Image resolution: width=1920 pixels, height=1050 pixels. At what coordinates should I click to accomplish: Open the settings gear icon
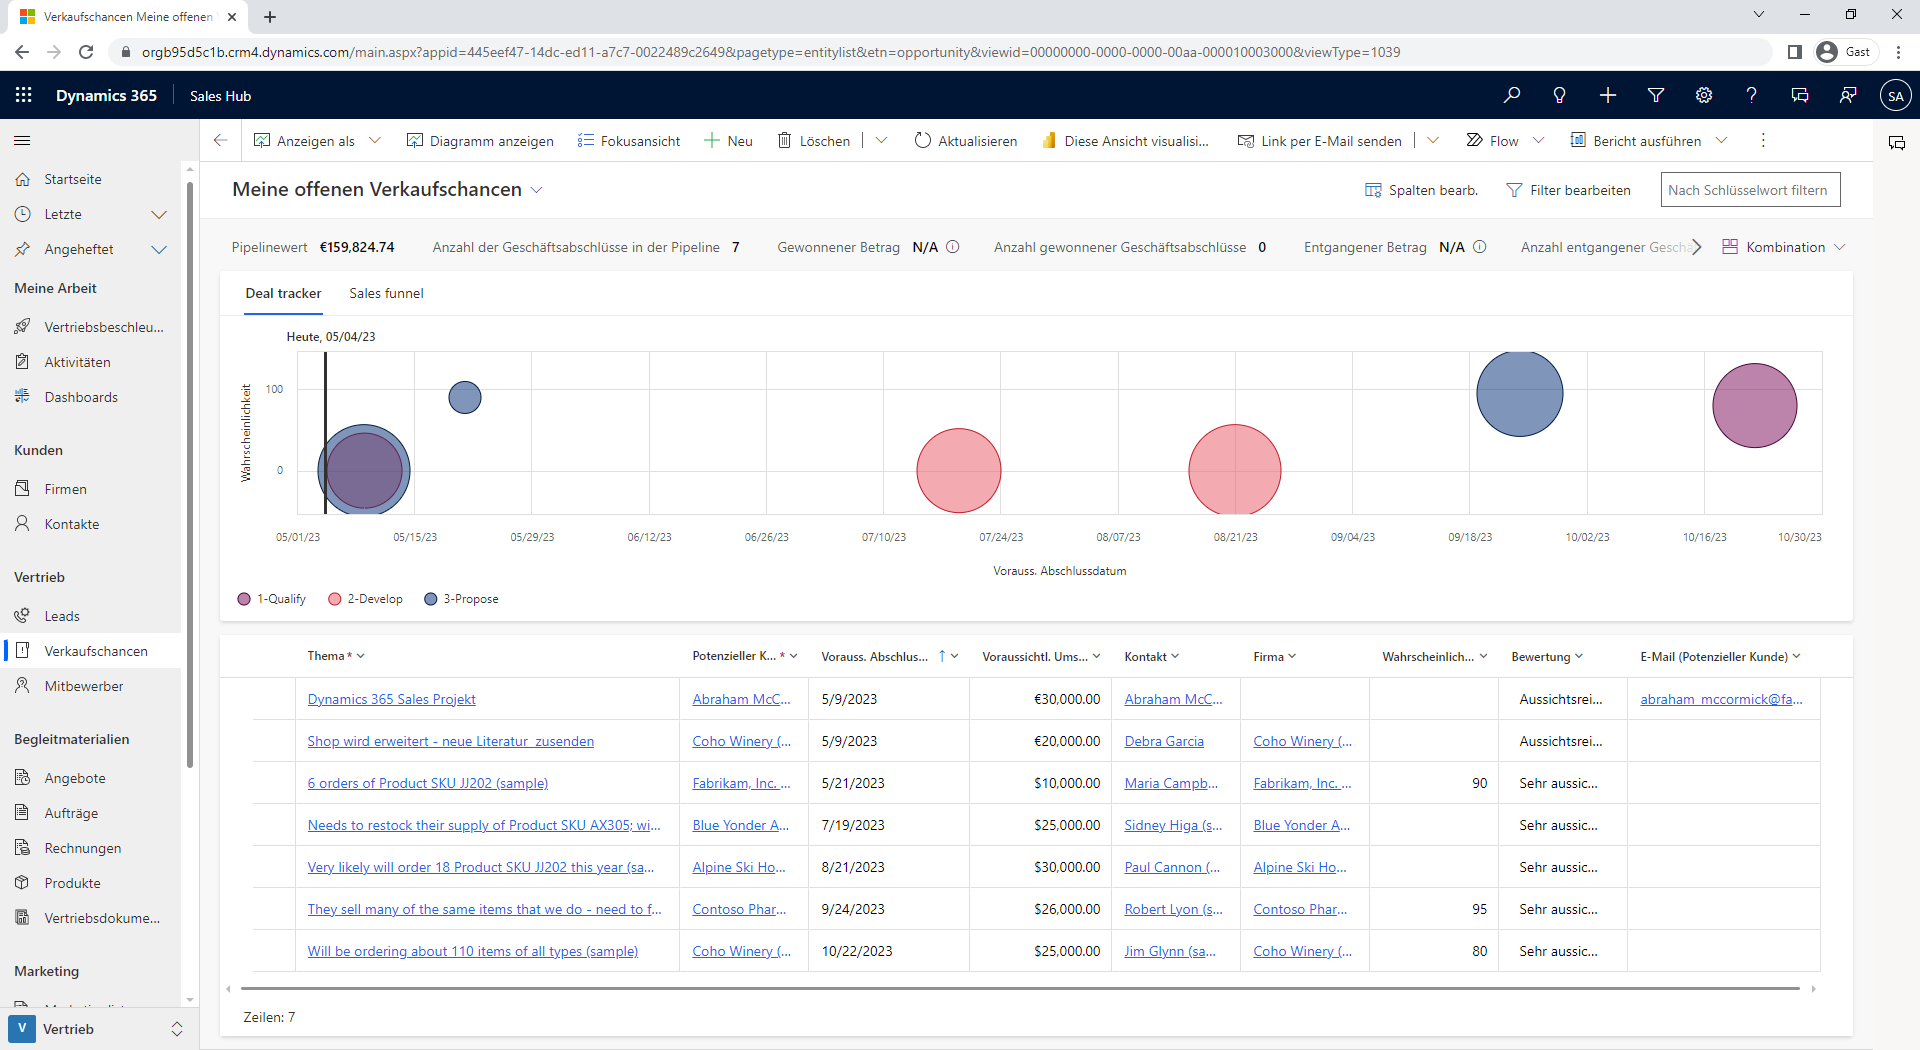1703,95
